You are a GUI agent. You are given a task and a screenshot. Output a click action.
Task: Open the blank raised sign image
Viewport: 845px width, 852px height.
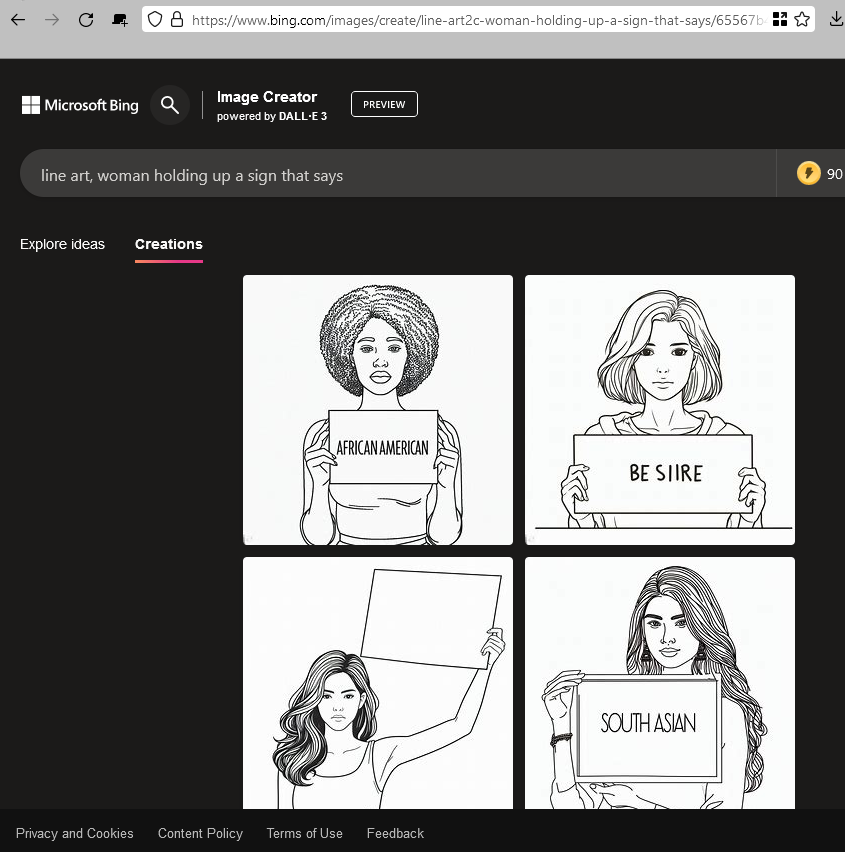[378, 683]
